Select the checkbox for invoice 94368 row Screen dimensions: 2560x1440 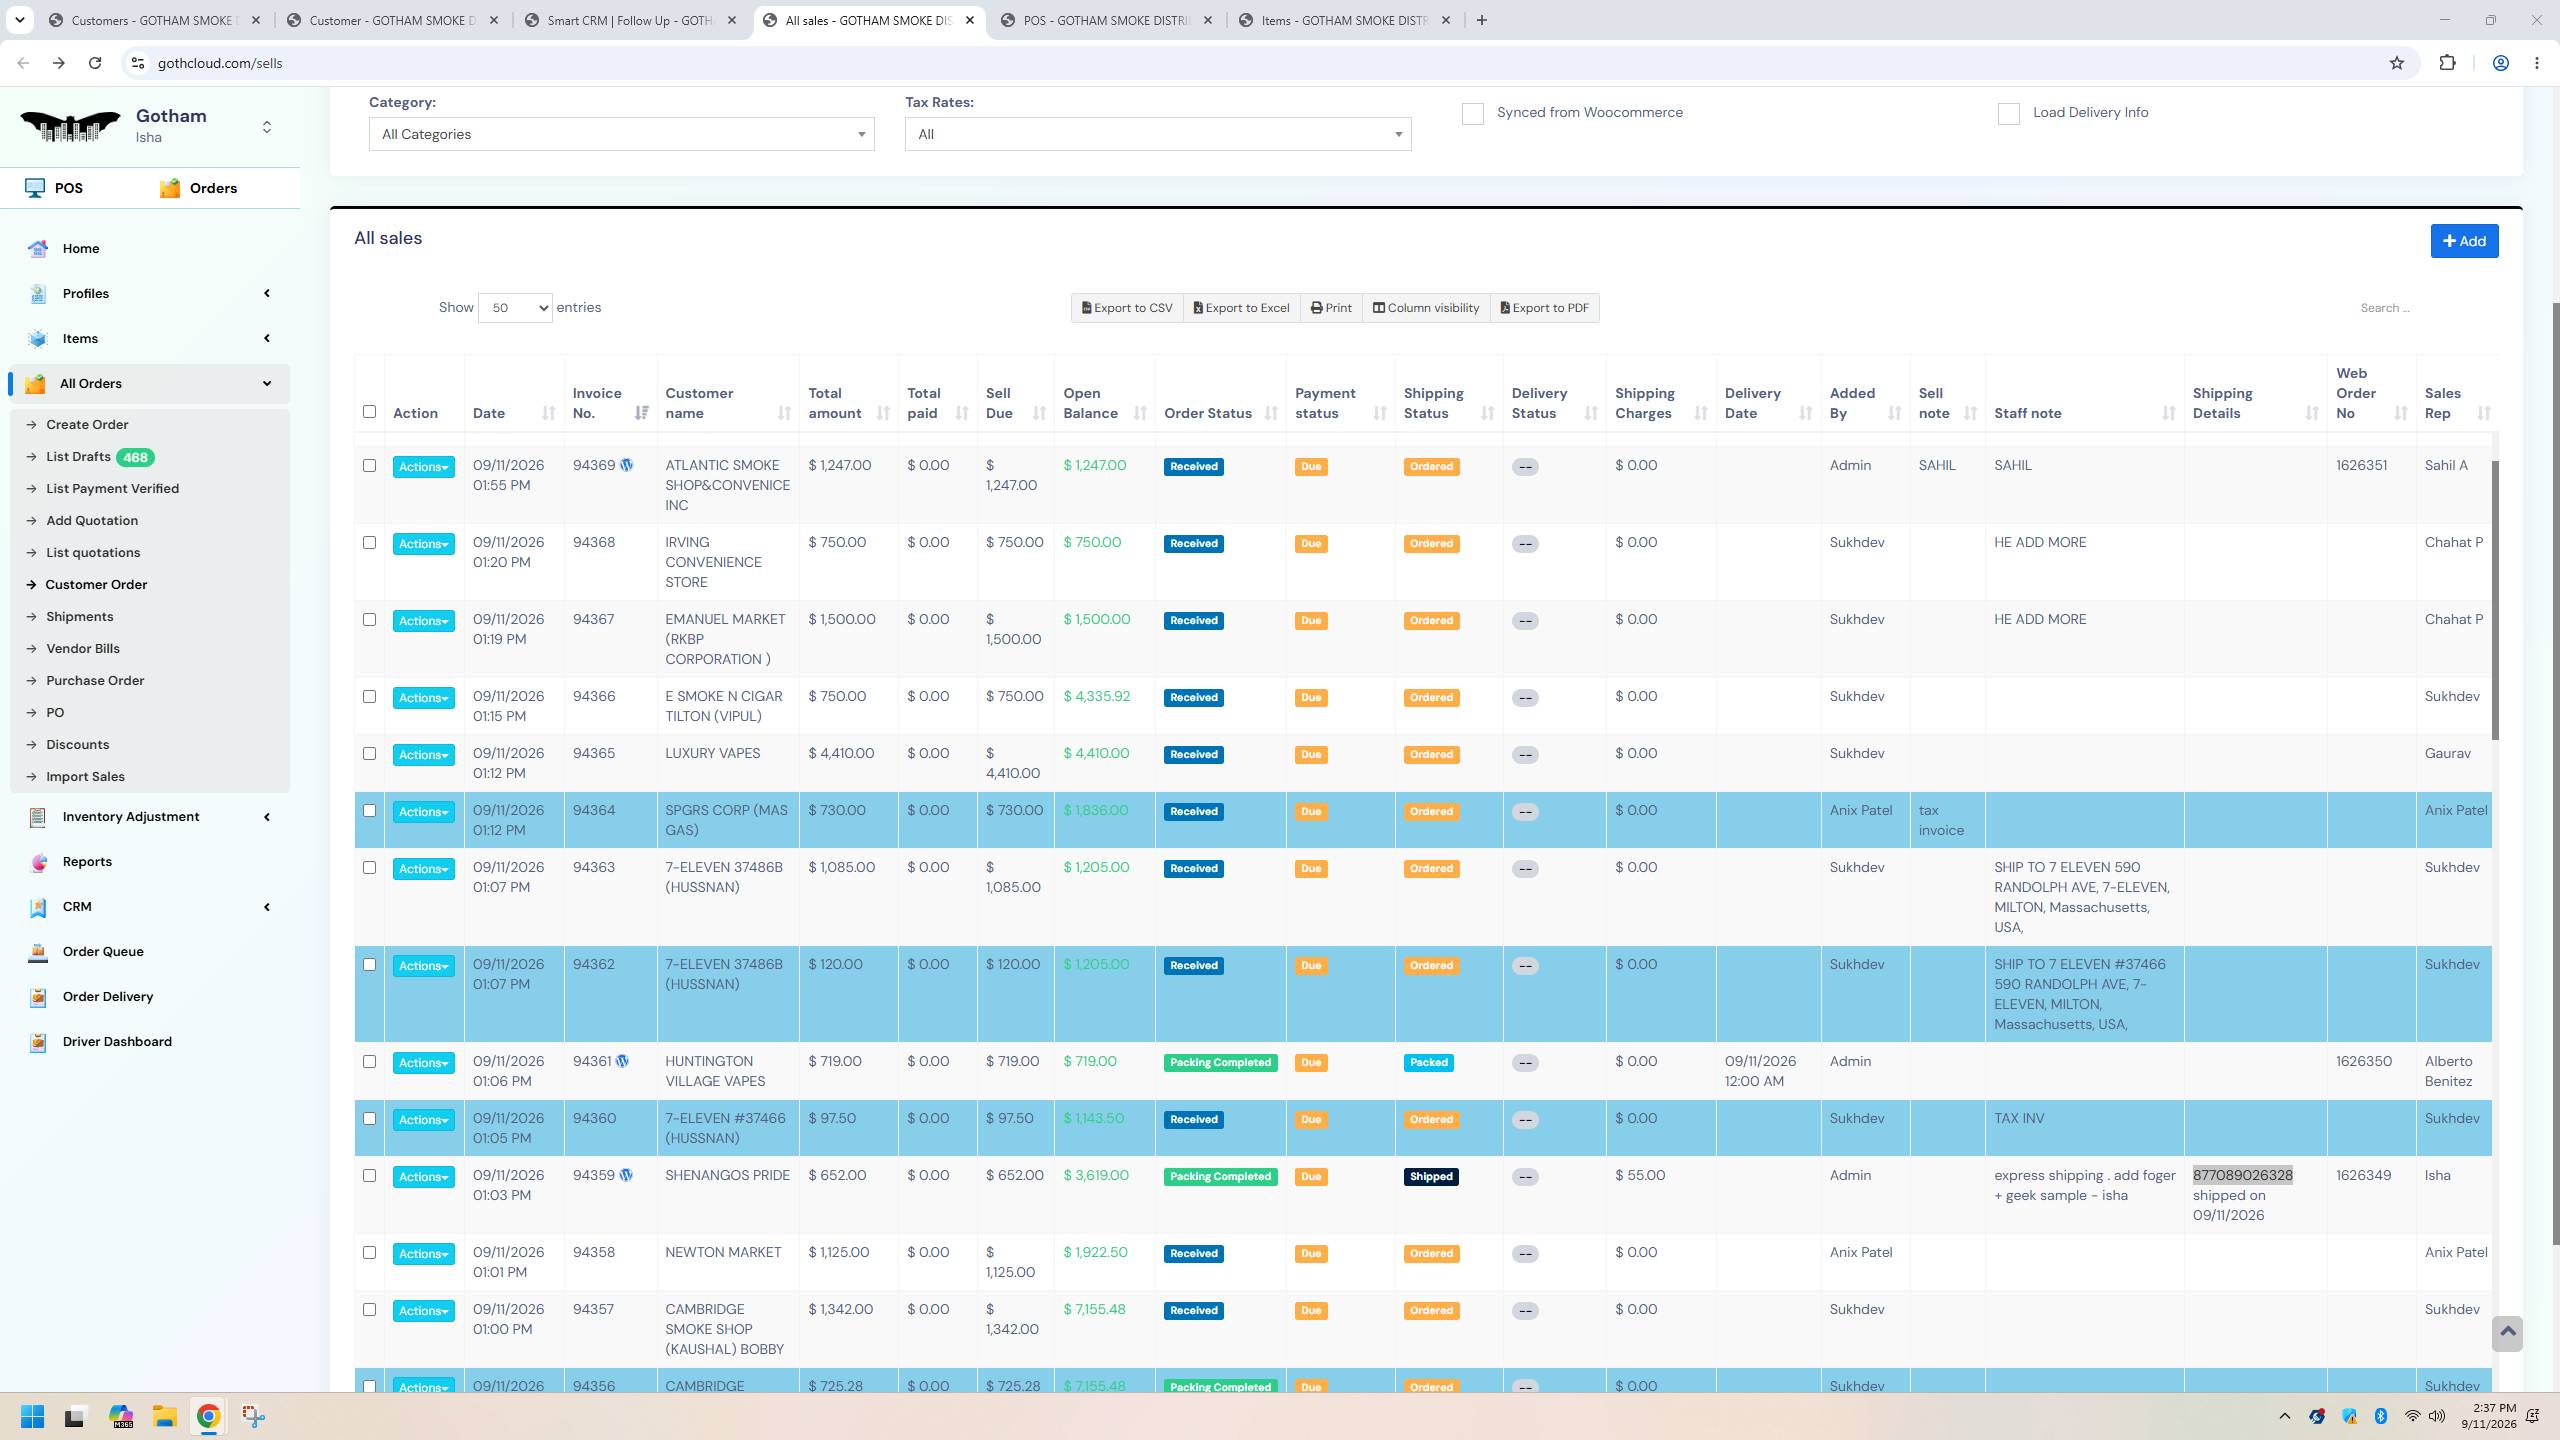coord(369,543)
